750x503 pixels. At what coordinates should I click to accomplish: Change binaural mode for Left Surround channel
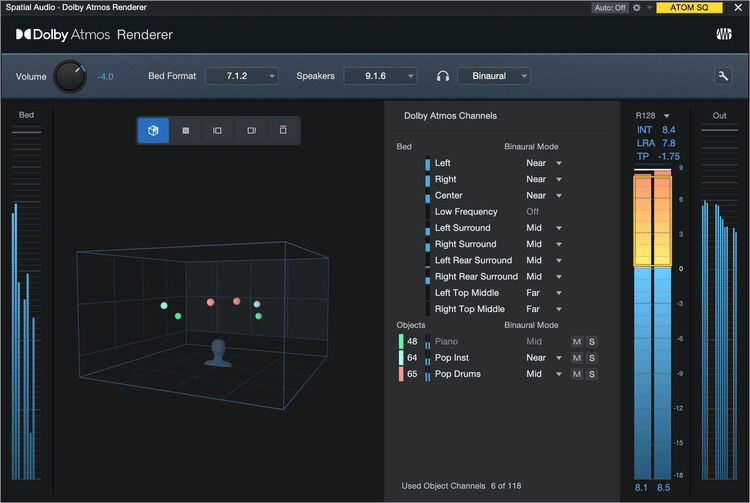(544, 228)
